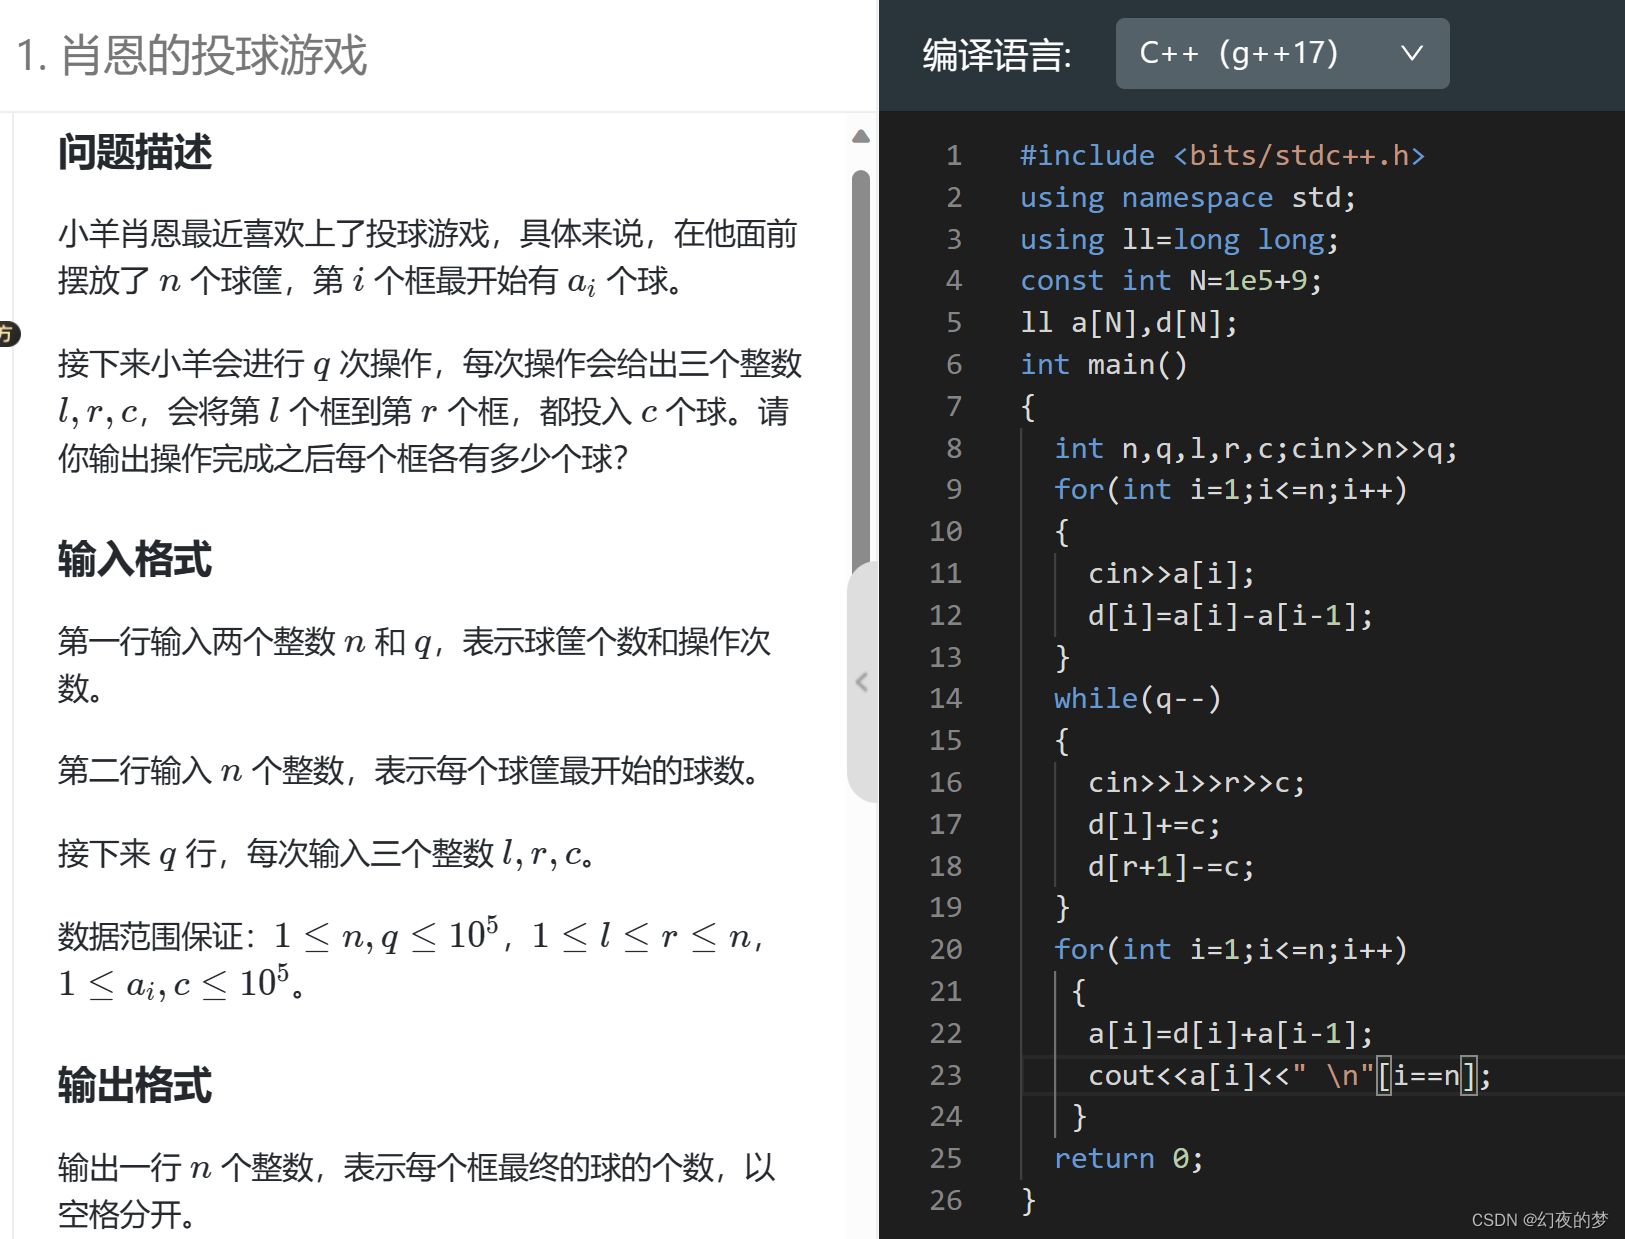Click the problem title 肖恩的投球游戏
1625x1239 pixels.
[213, 55]
